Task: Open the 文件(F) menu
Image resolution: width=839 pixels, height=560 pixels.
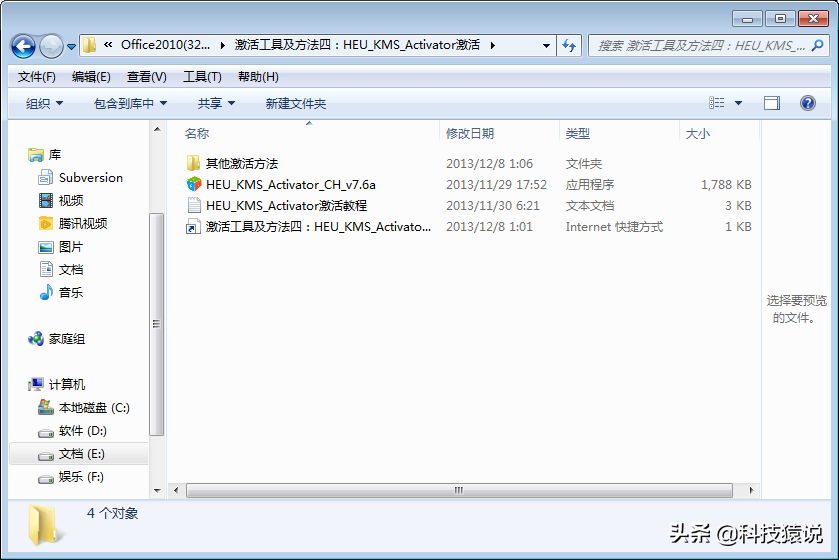Action: coord(36,77)
